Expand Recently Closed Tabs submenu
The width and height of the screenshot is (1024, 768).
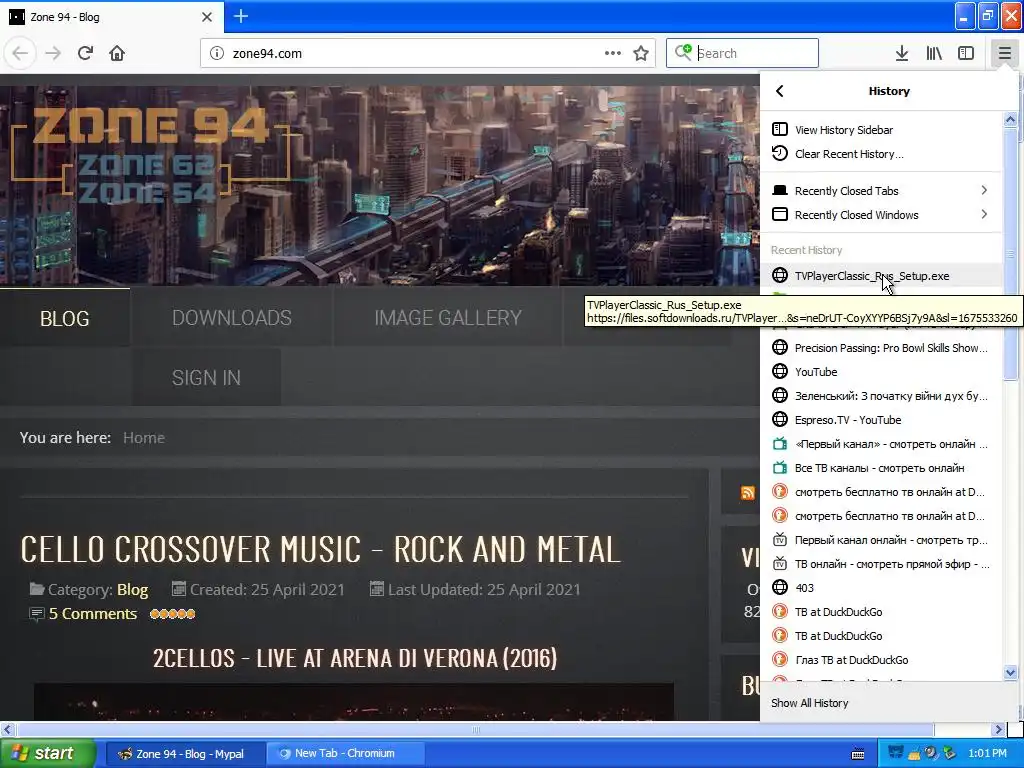[x=882, y=191]
